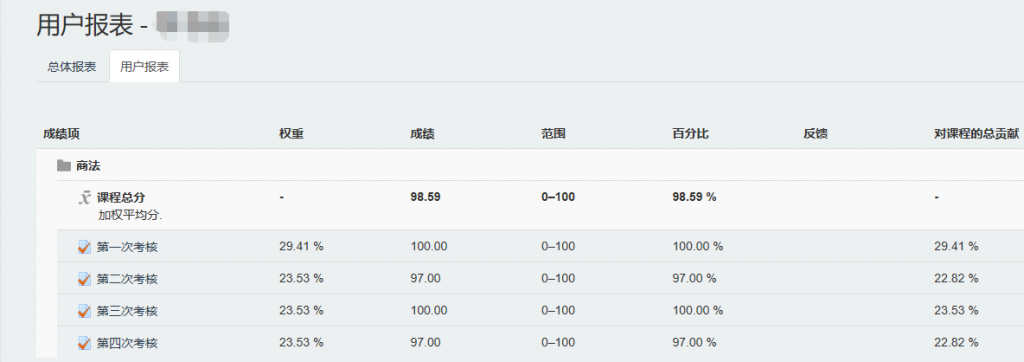The height and width of the screenshot is (362, 1024).
Task: Click the quiz icon beside 第四次考核
Action: [x=84, y=343]
